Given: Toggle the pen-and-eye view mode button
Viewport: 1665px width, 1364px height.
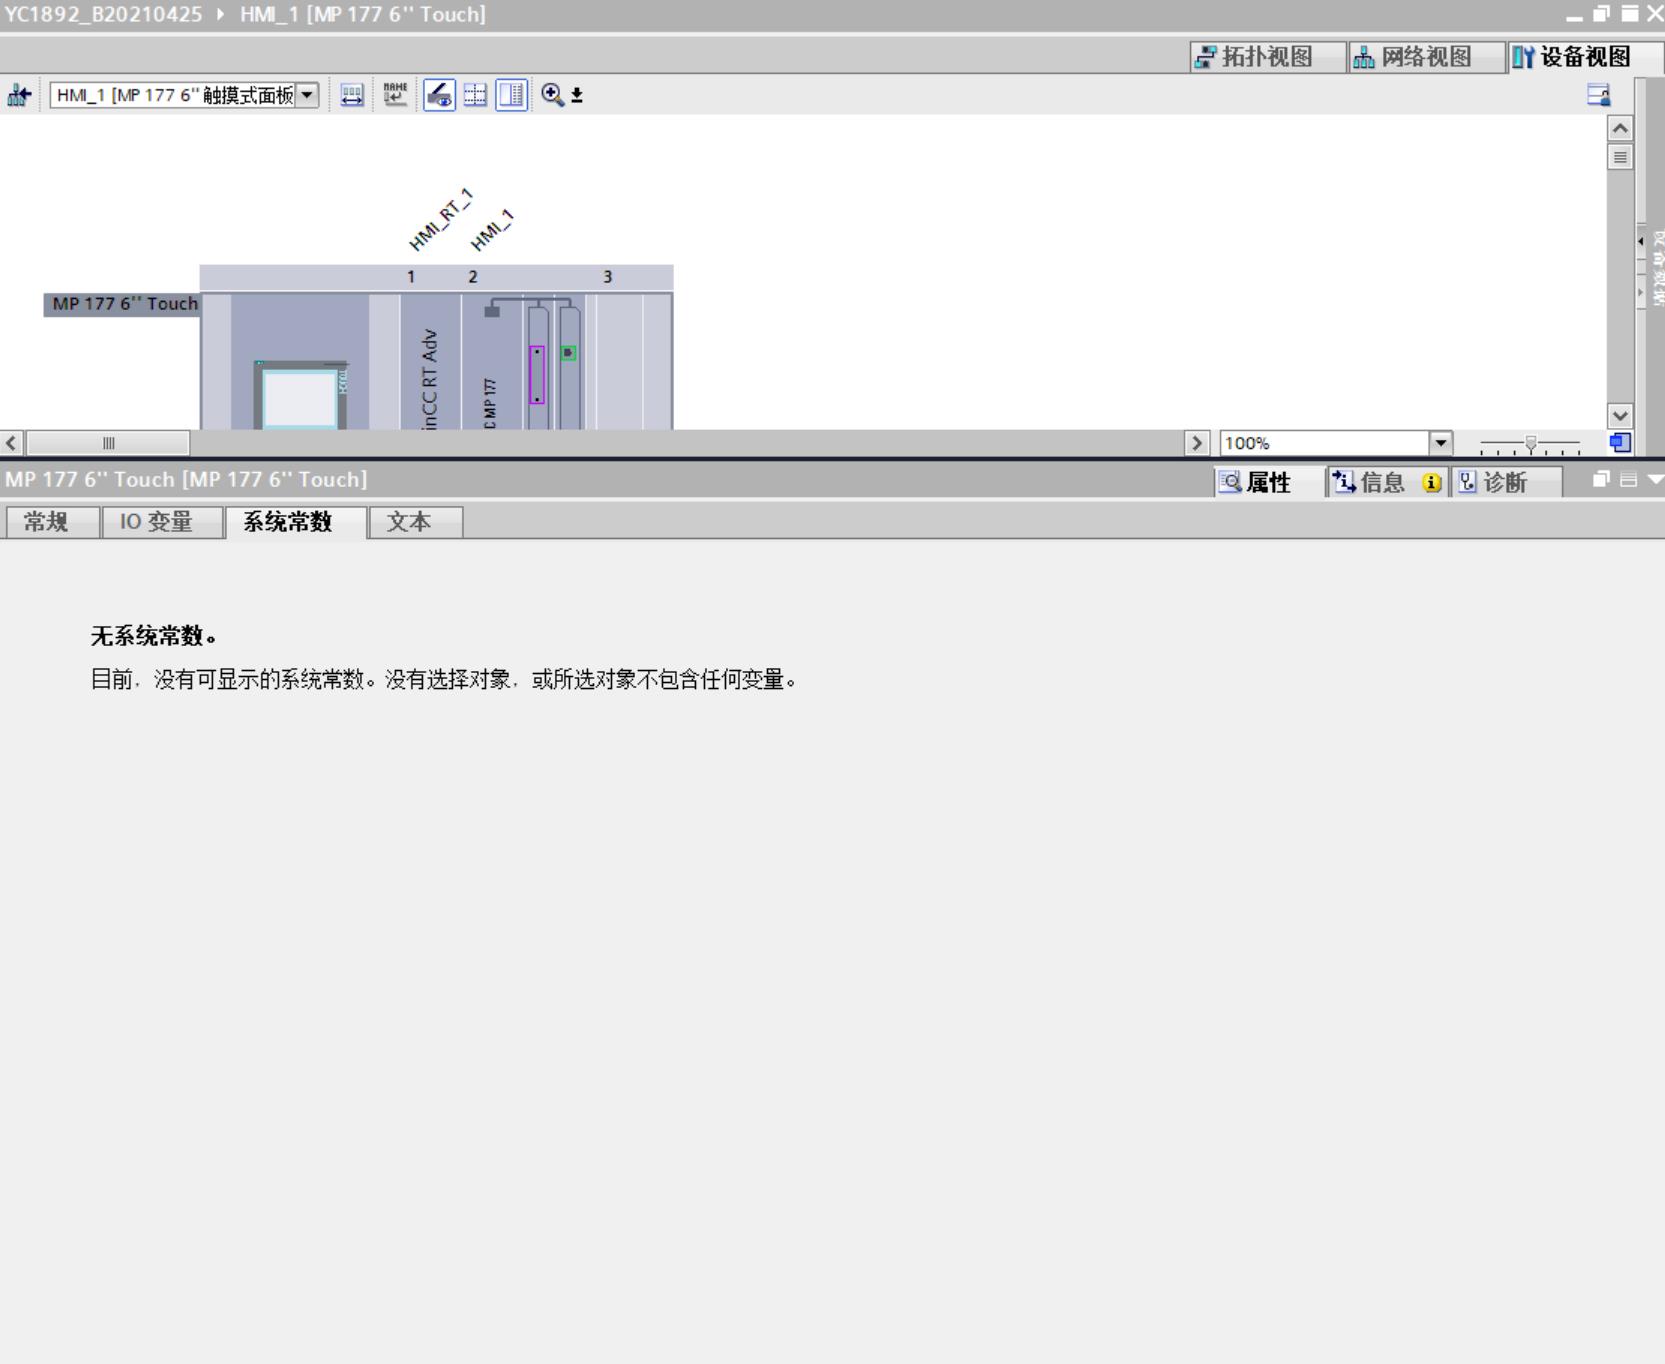Looking at the screenshot, I should point(439,95).
